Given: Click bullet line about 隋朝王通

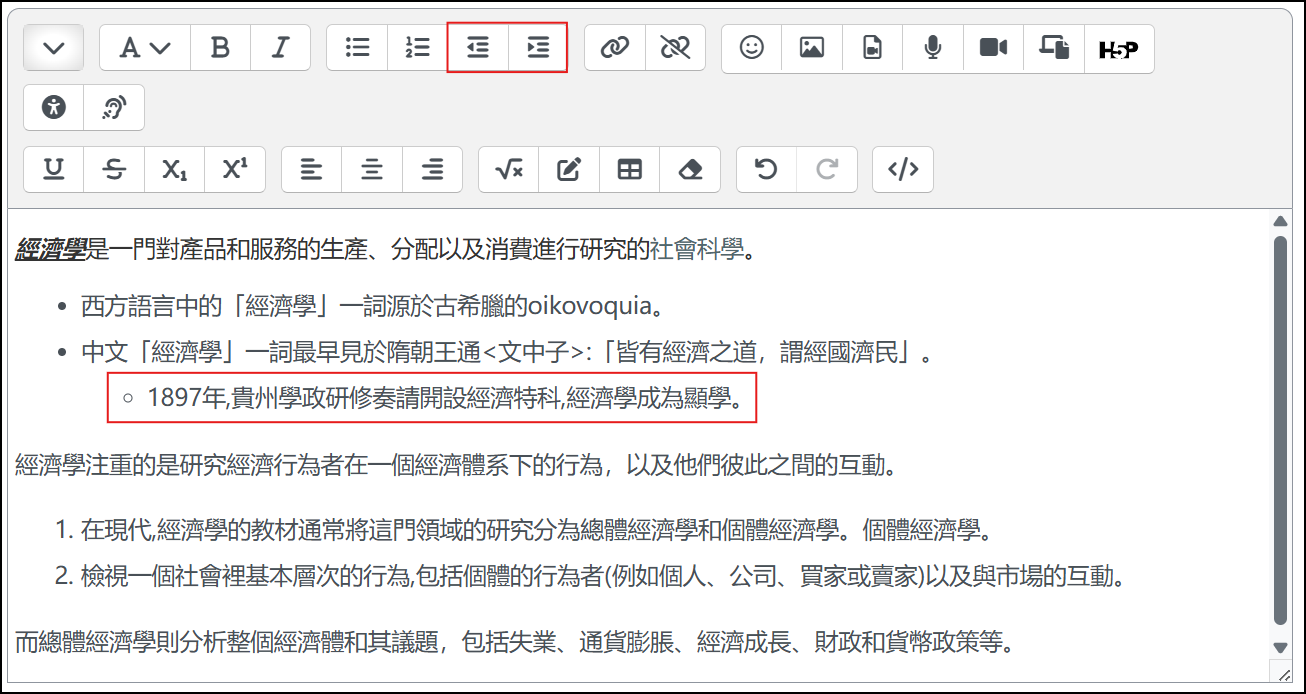Looking at the screenshot, I should (x=507, y=353).
